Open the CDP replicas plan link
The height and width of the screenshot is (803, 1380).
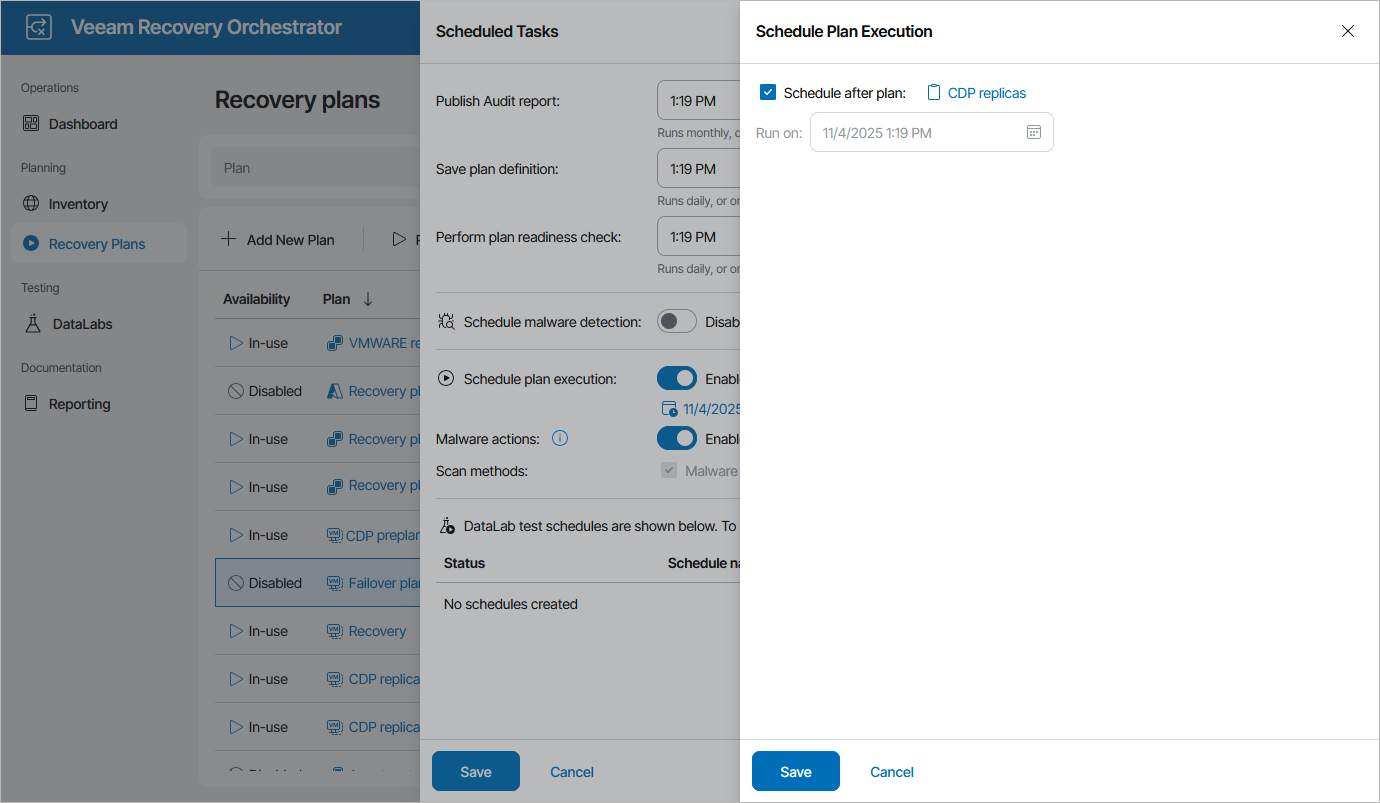[986, 93]
